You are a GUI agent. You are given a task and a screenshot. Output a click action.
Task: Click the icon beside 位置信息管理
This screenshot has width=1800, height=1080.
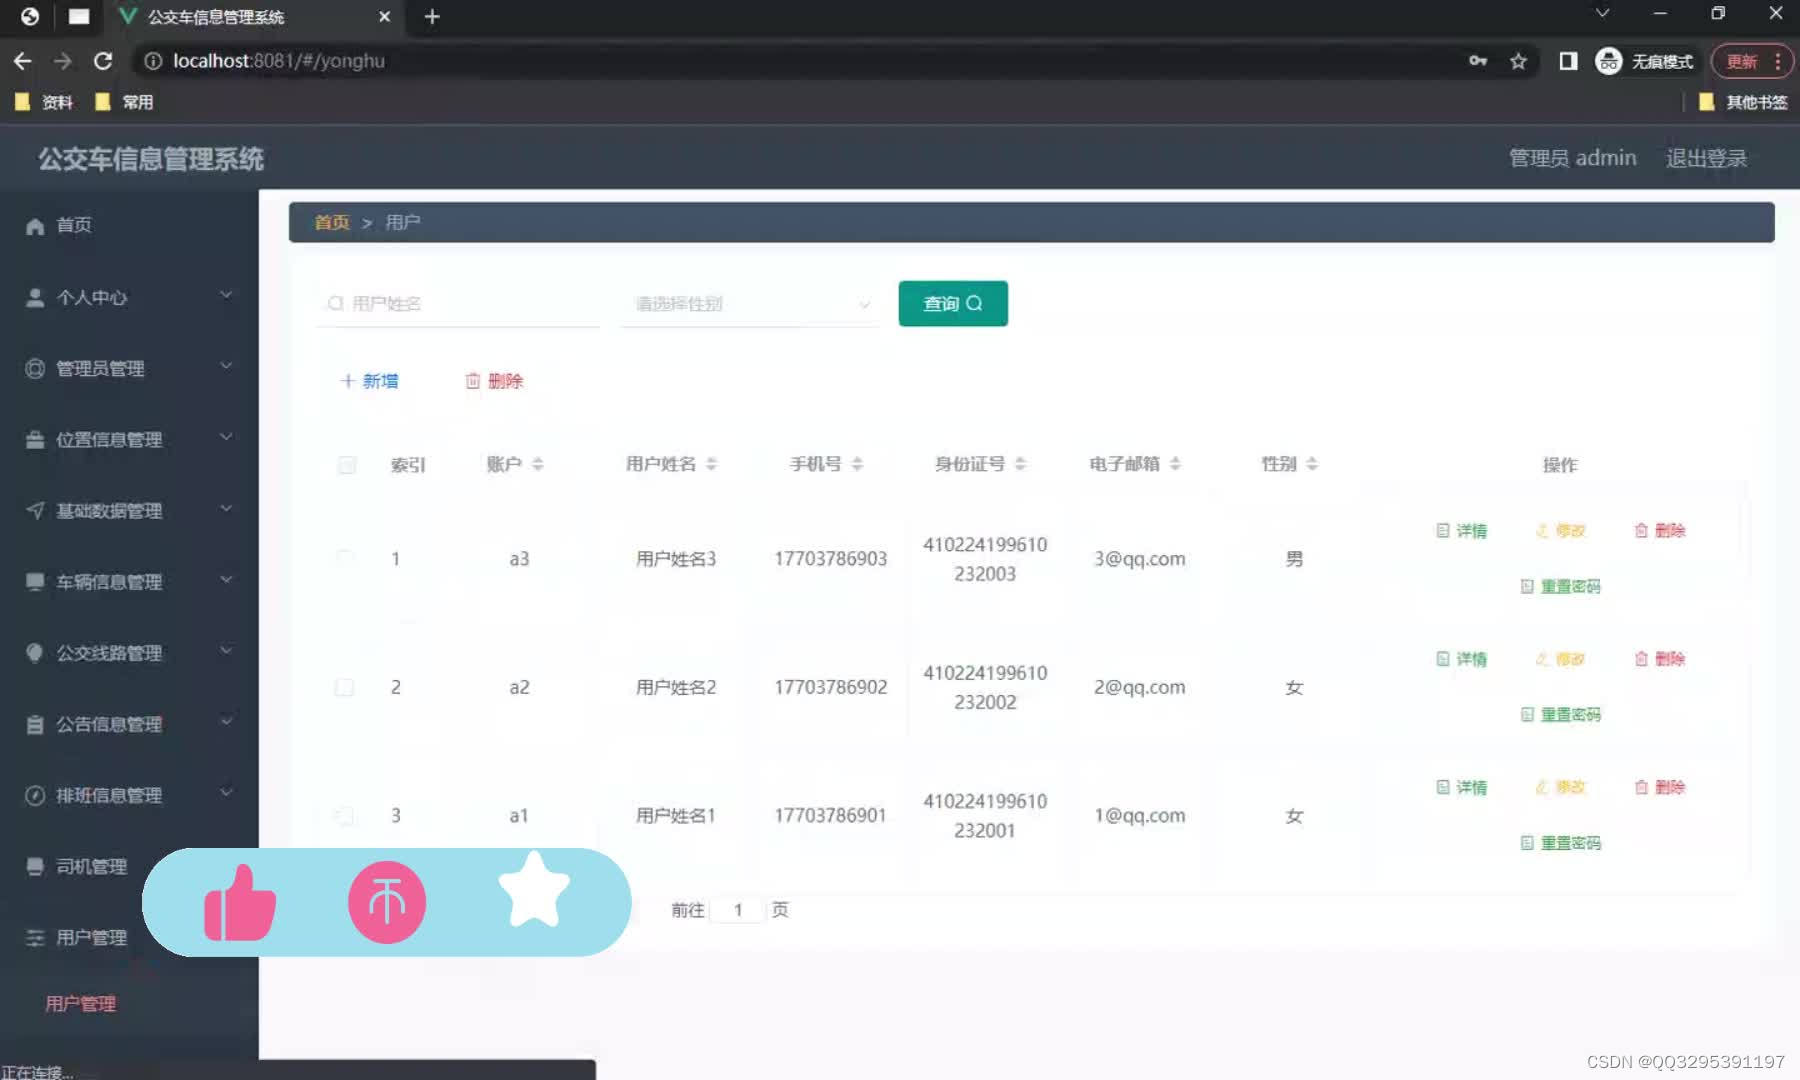coord(35,439)
